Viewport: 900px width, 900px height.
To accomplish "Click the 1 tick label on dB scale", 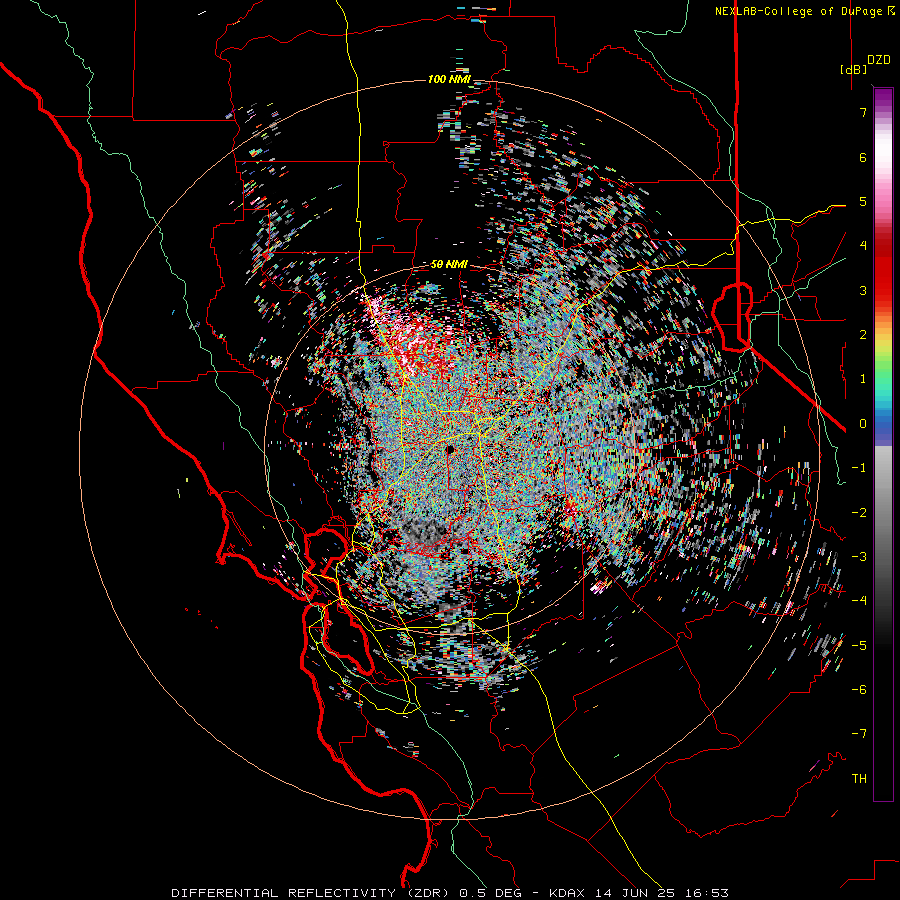I will (x=863, y=379).
